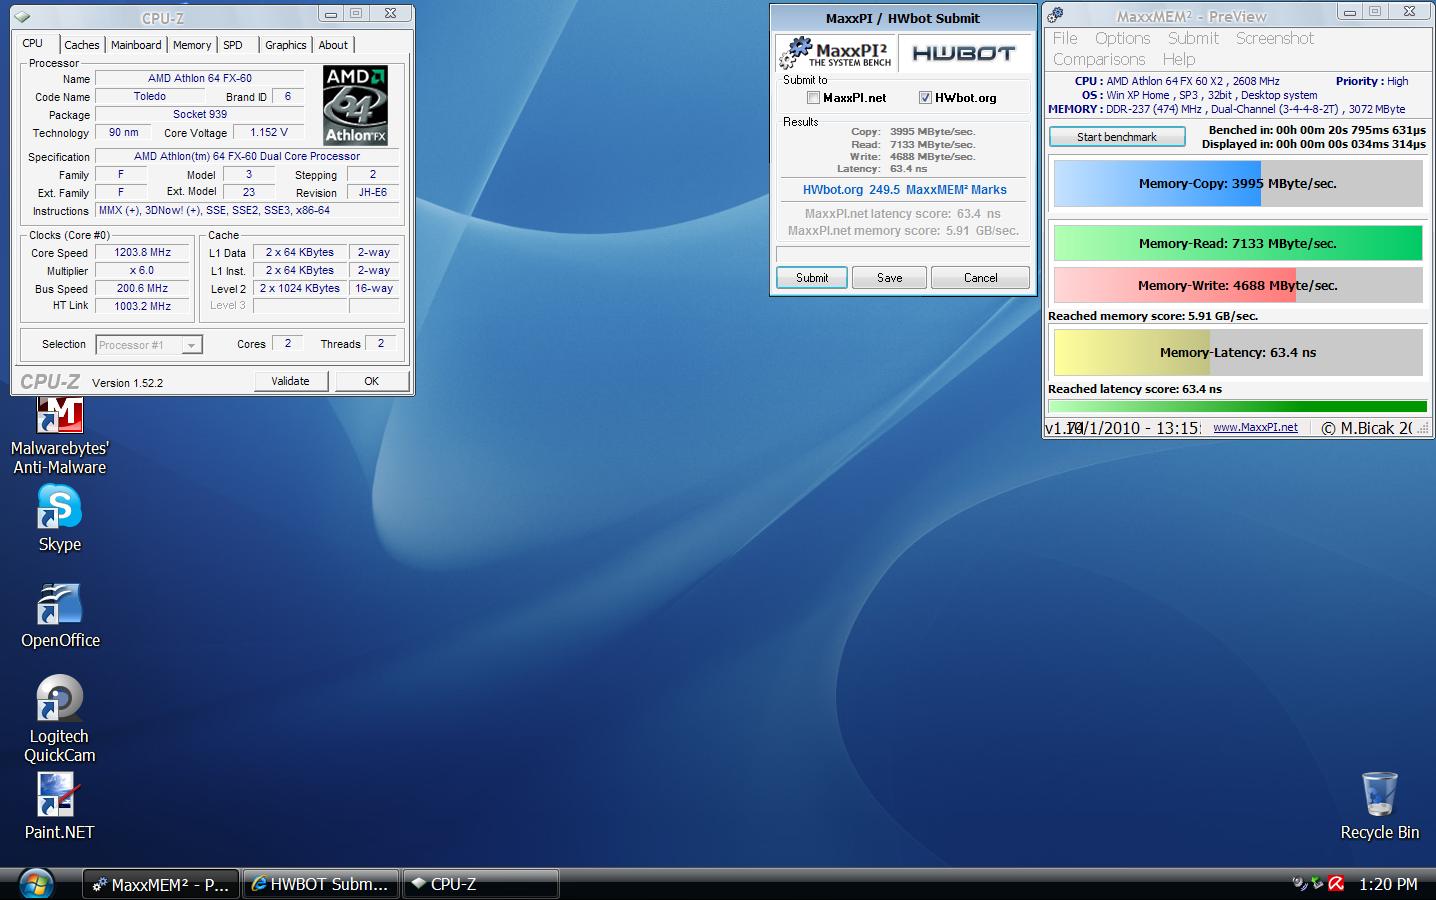Screen dimensions: 1436x900
Task: Switch to the Caches tab in CPU-Z
Action: (x=82, y=45)
